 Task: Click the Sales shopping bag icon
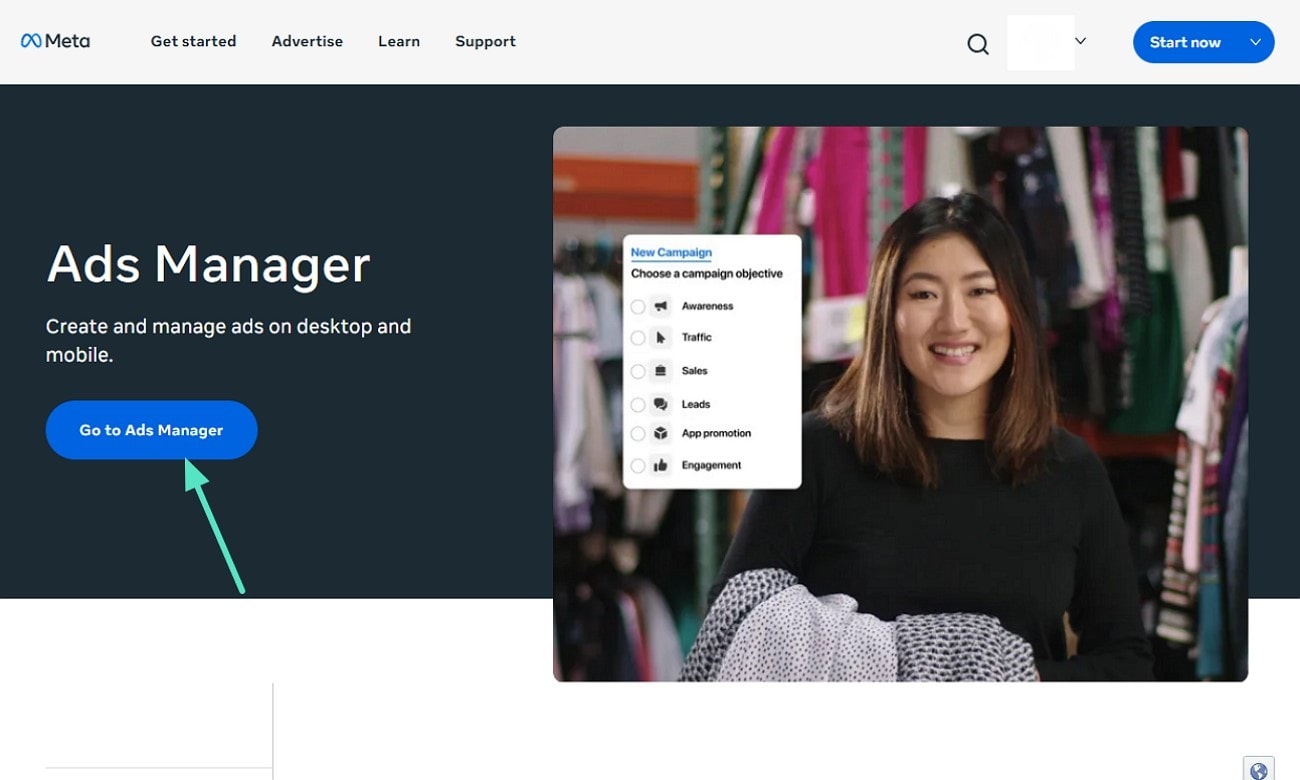coord(660,371)
